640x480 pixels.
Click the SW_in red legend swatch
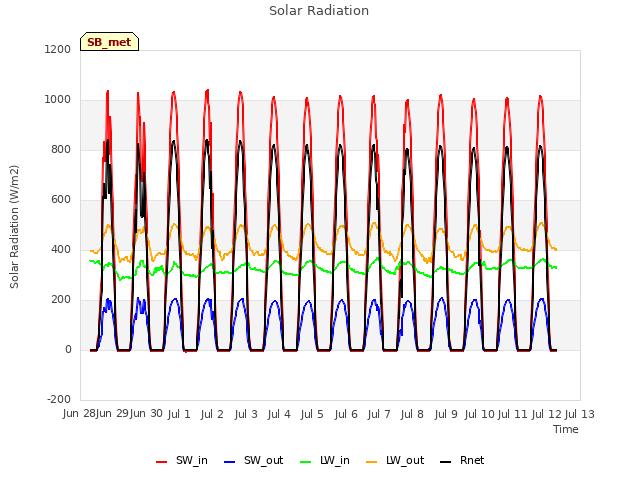tap(162, 462)
